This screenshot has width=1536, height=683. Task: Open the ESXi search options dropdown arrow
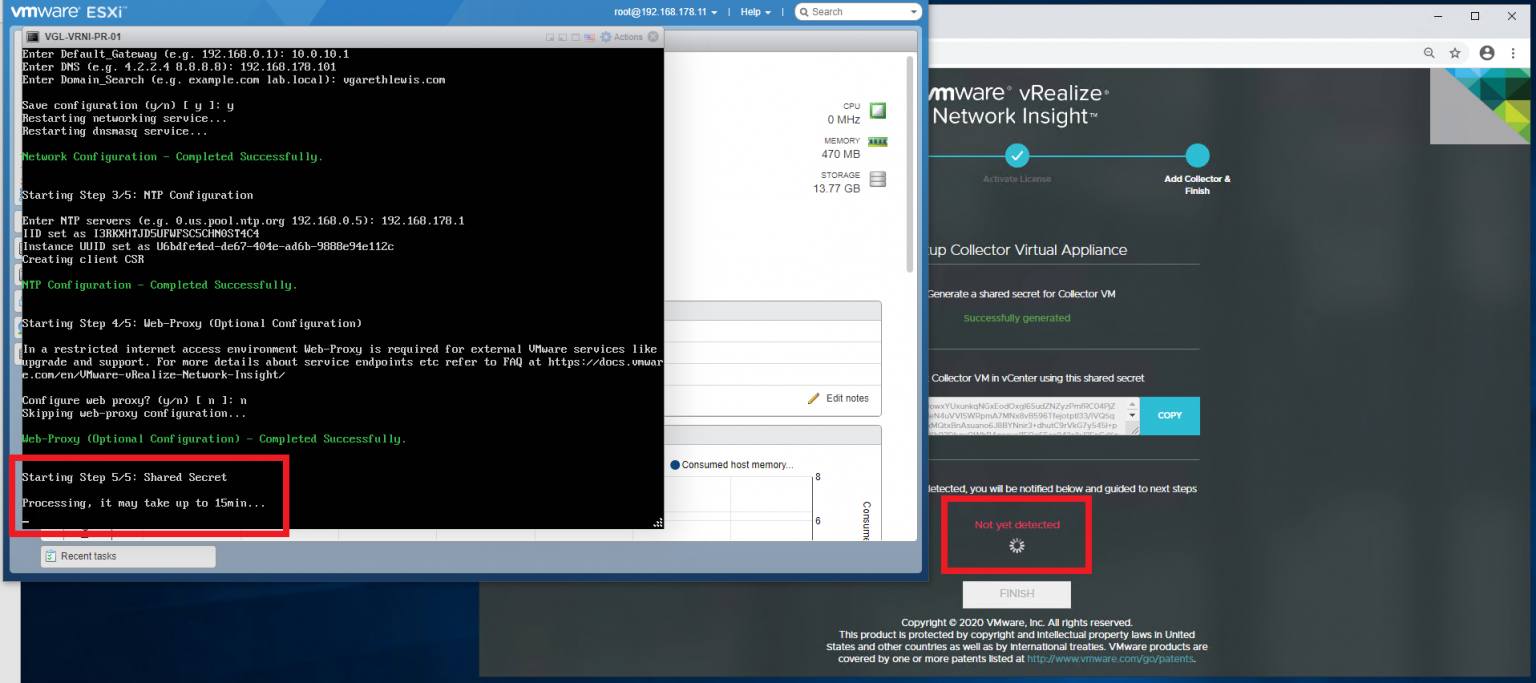click(x=916, y=12)
